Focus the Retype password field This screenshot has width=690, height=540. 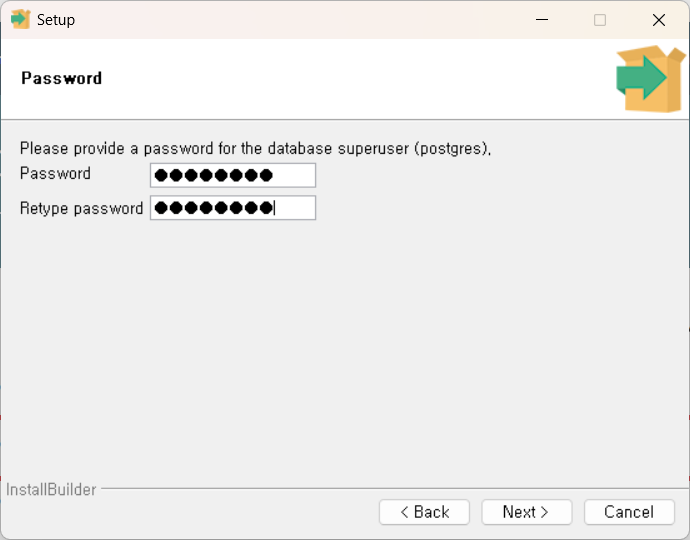coord(233,208)
